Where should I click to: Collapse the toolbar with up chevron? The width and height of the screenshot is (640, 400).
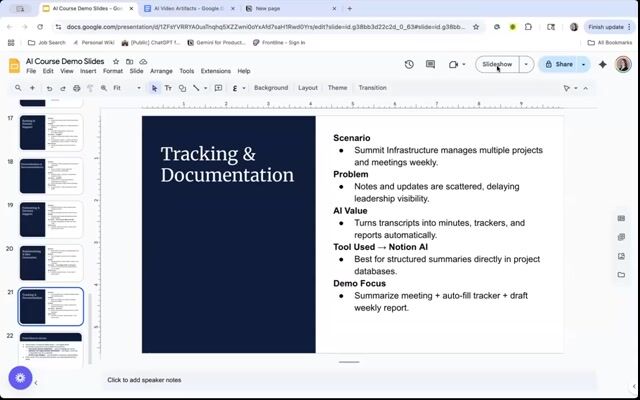pos(586,88)
